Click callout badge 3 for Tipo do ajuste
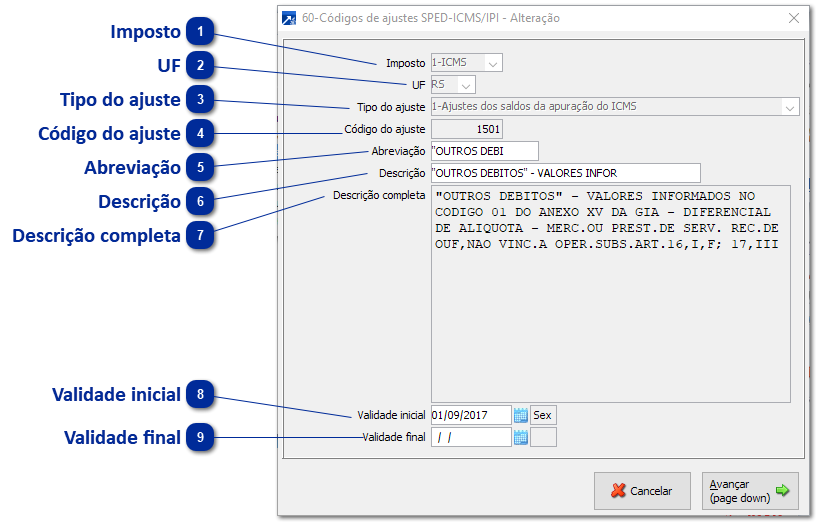823x527 pixels. click(x=201, y=100)
